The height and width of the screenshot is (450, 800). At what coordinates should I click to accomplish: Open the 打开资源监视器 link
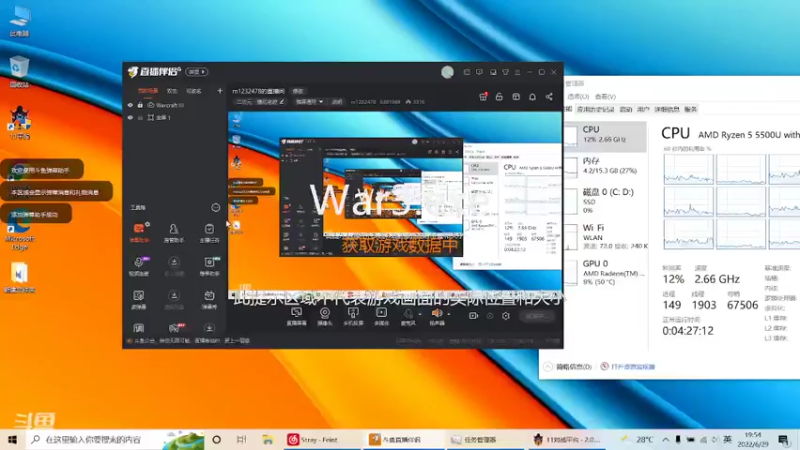point(628,367)
